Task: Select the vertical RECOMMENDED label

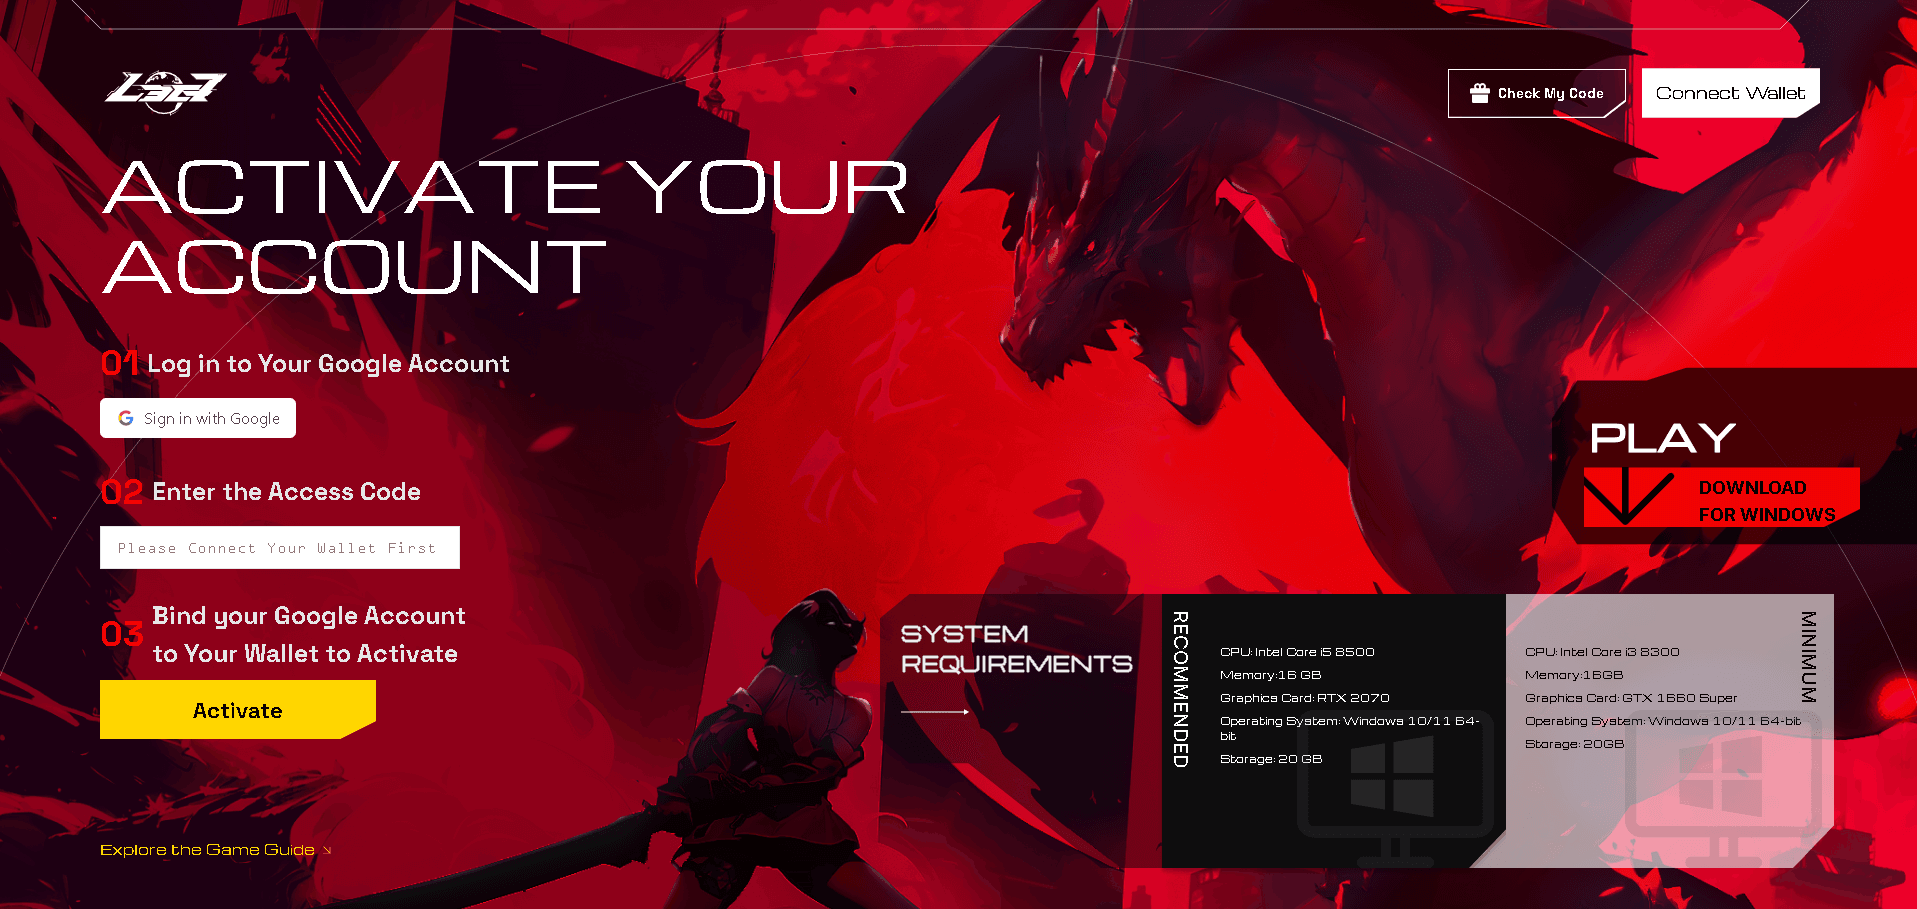Action: click(x=1180, y=689)
